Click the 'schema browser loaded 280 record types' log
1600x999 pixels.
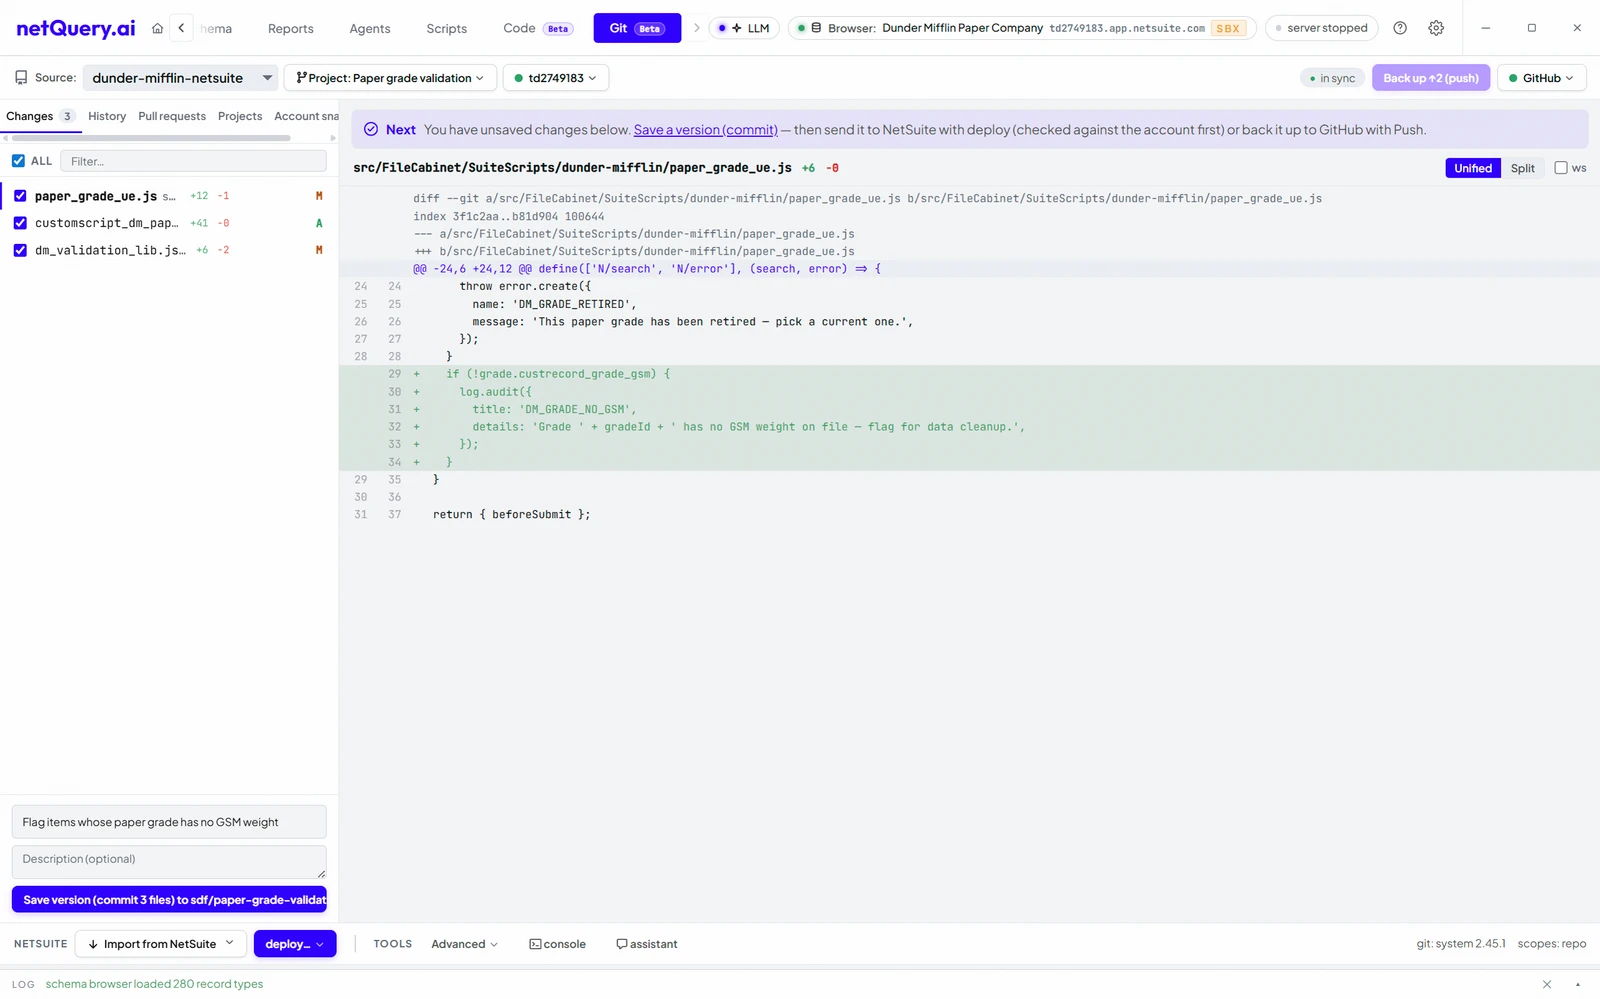point(154,984)
